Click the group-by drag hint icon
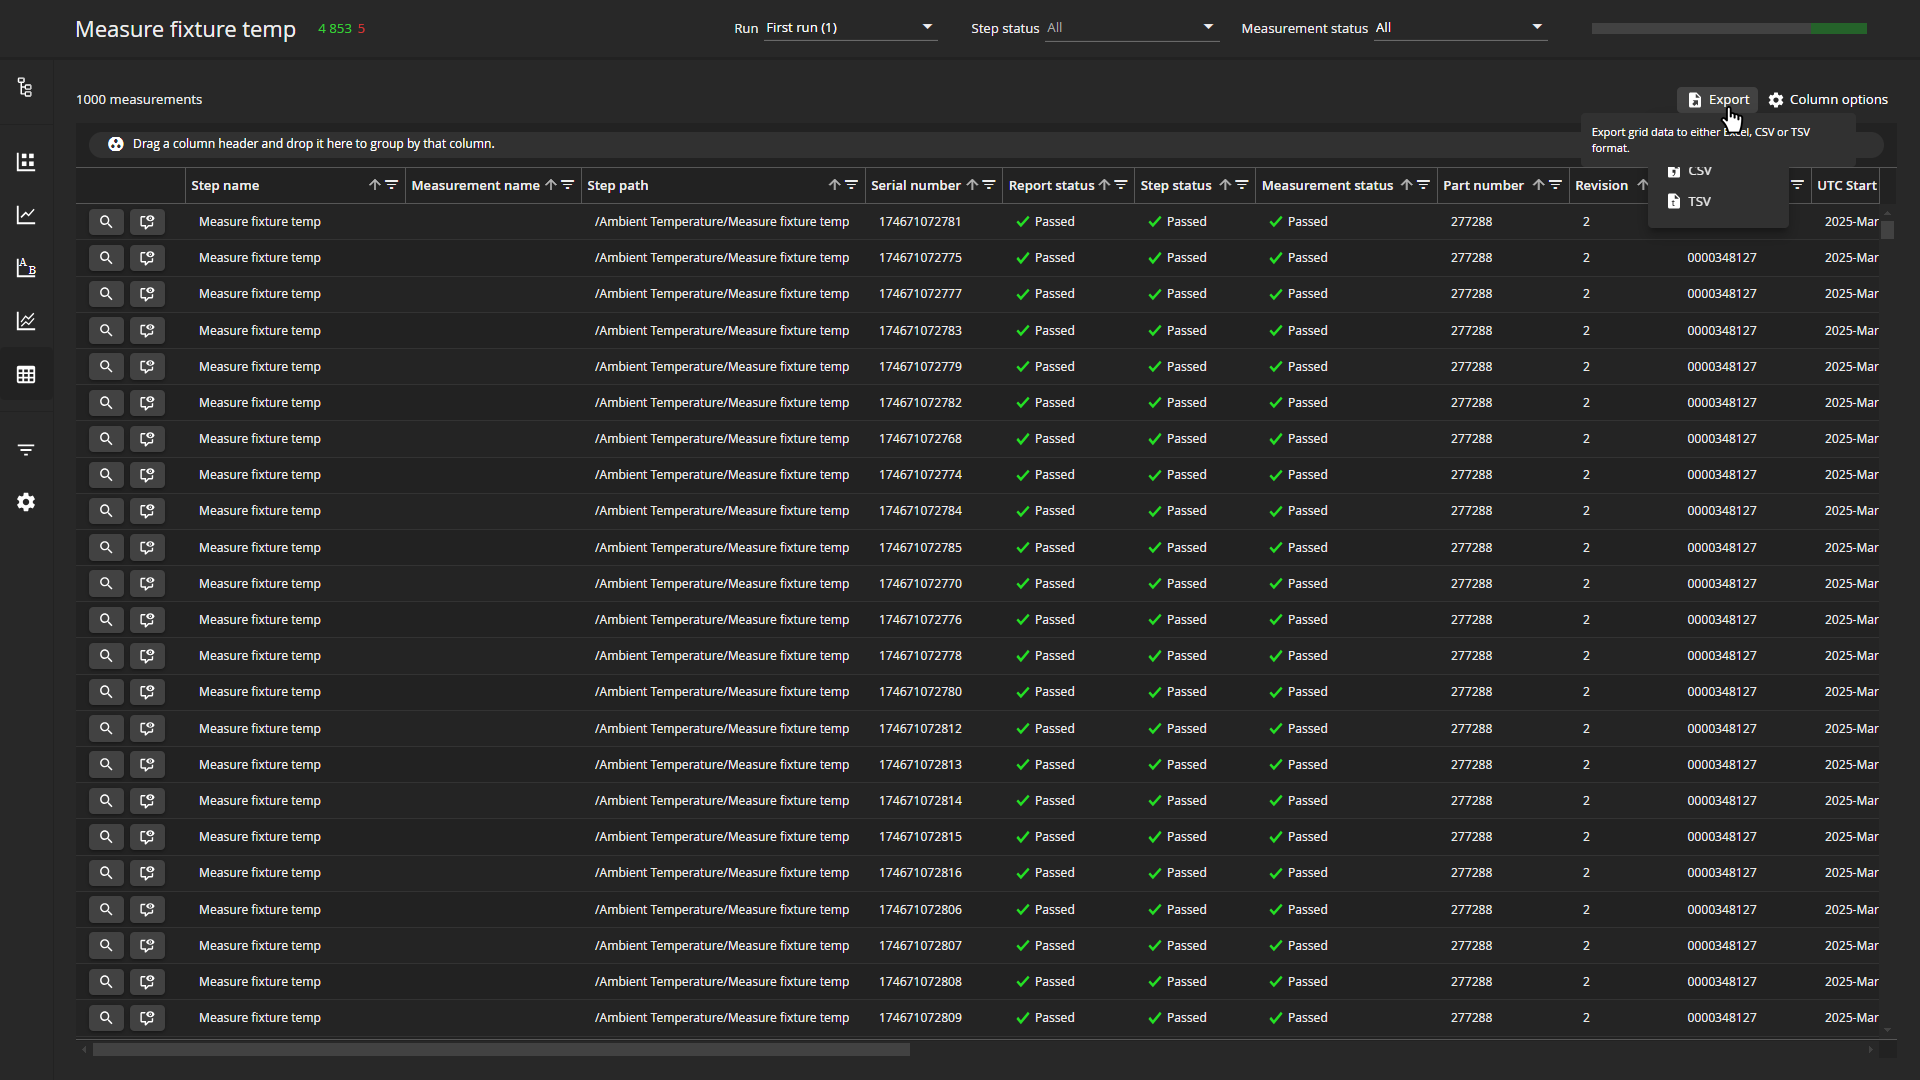The width and height of the screenshot is (1920, 1080). click(x=116, y=144)
